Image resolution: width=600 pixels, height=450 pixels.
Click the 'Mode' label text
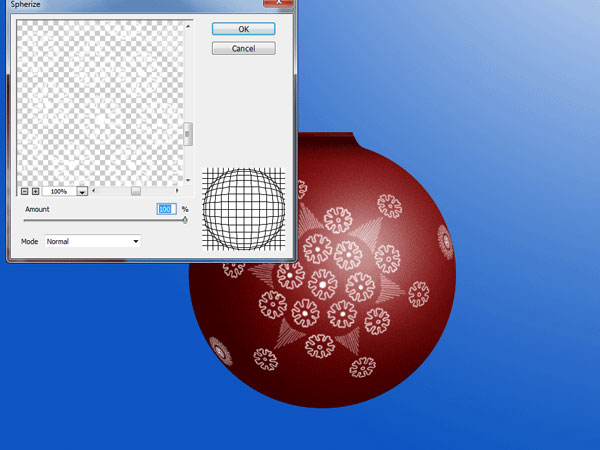click(x=29, y=241)
